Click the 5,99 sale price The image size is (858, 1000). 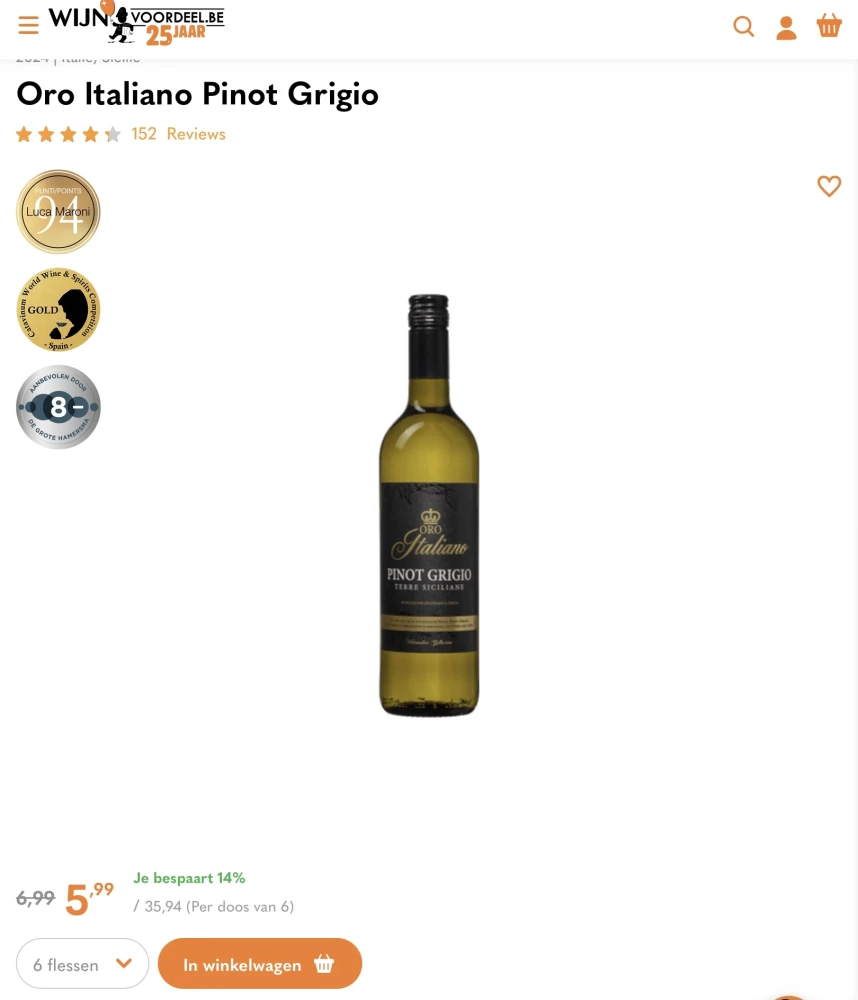click(89, 898)
